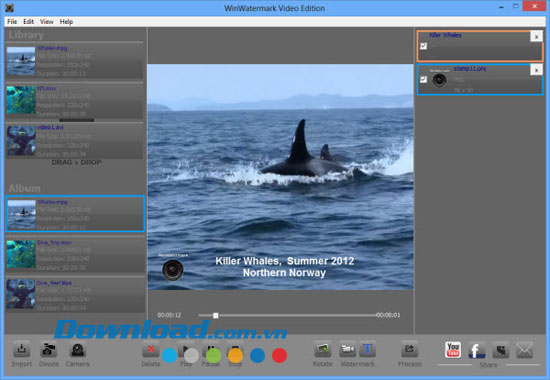Click the camera lens stamp on the video preview
550x380 pixels.
(173, 269)
